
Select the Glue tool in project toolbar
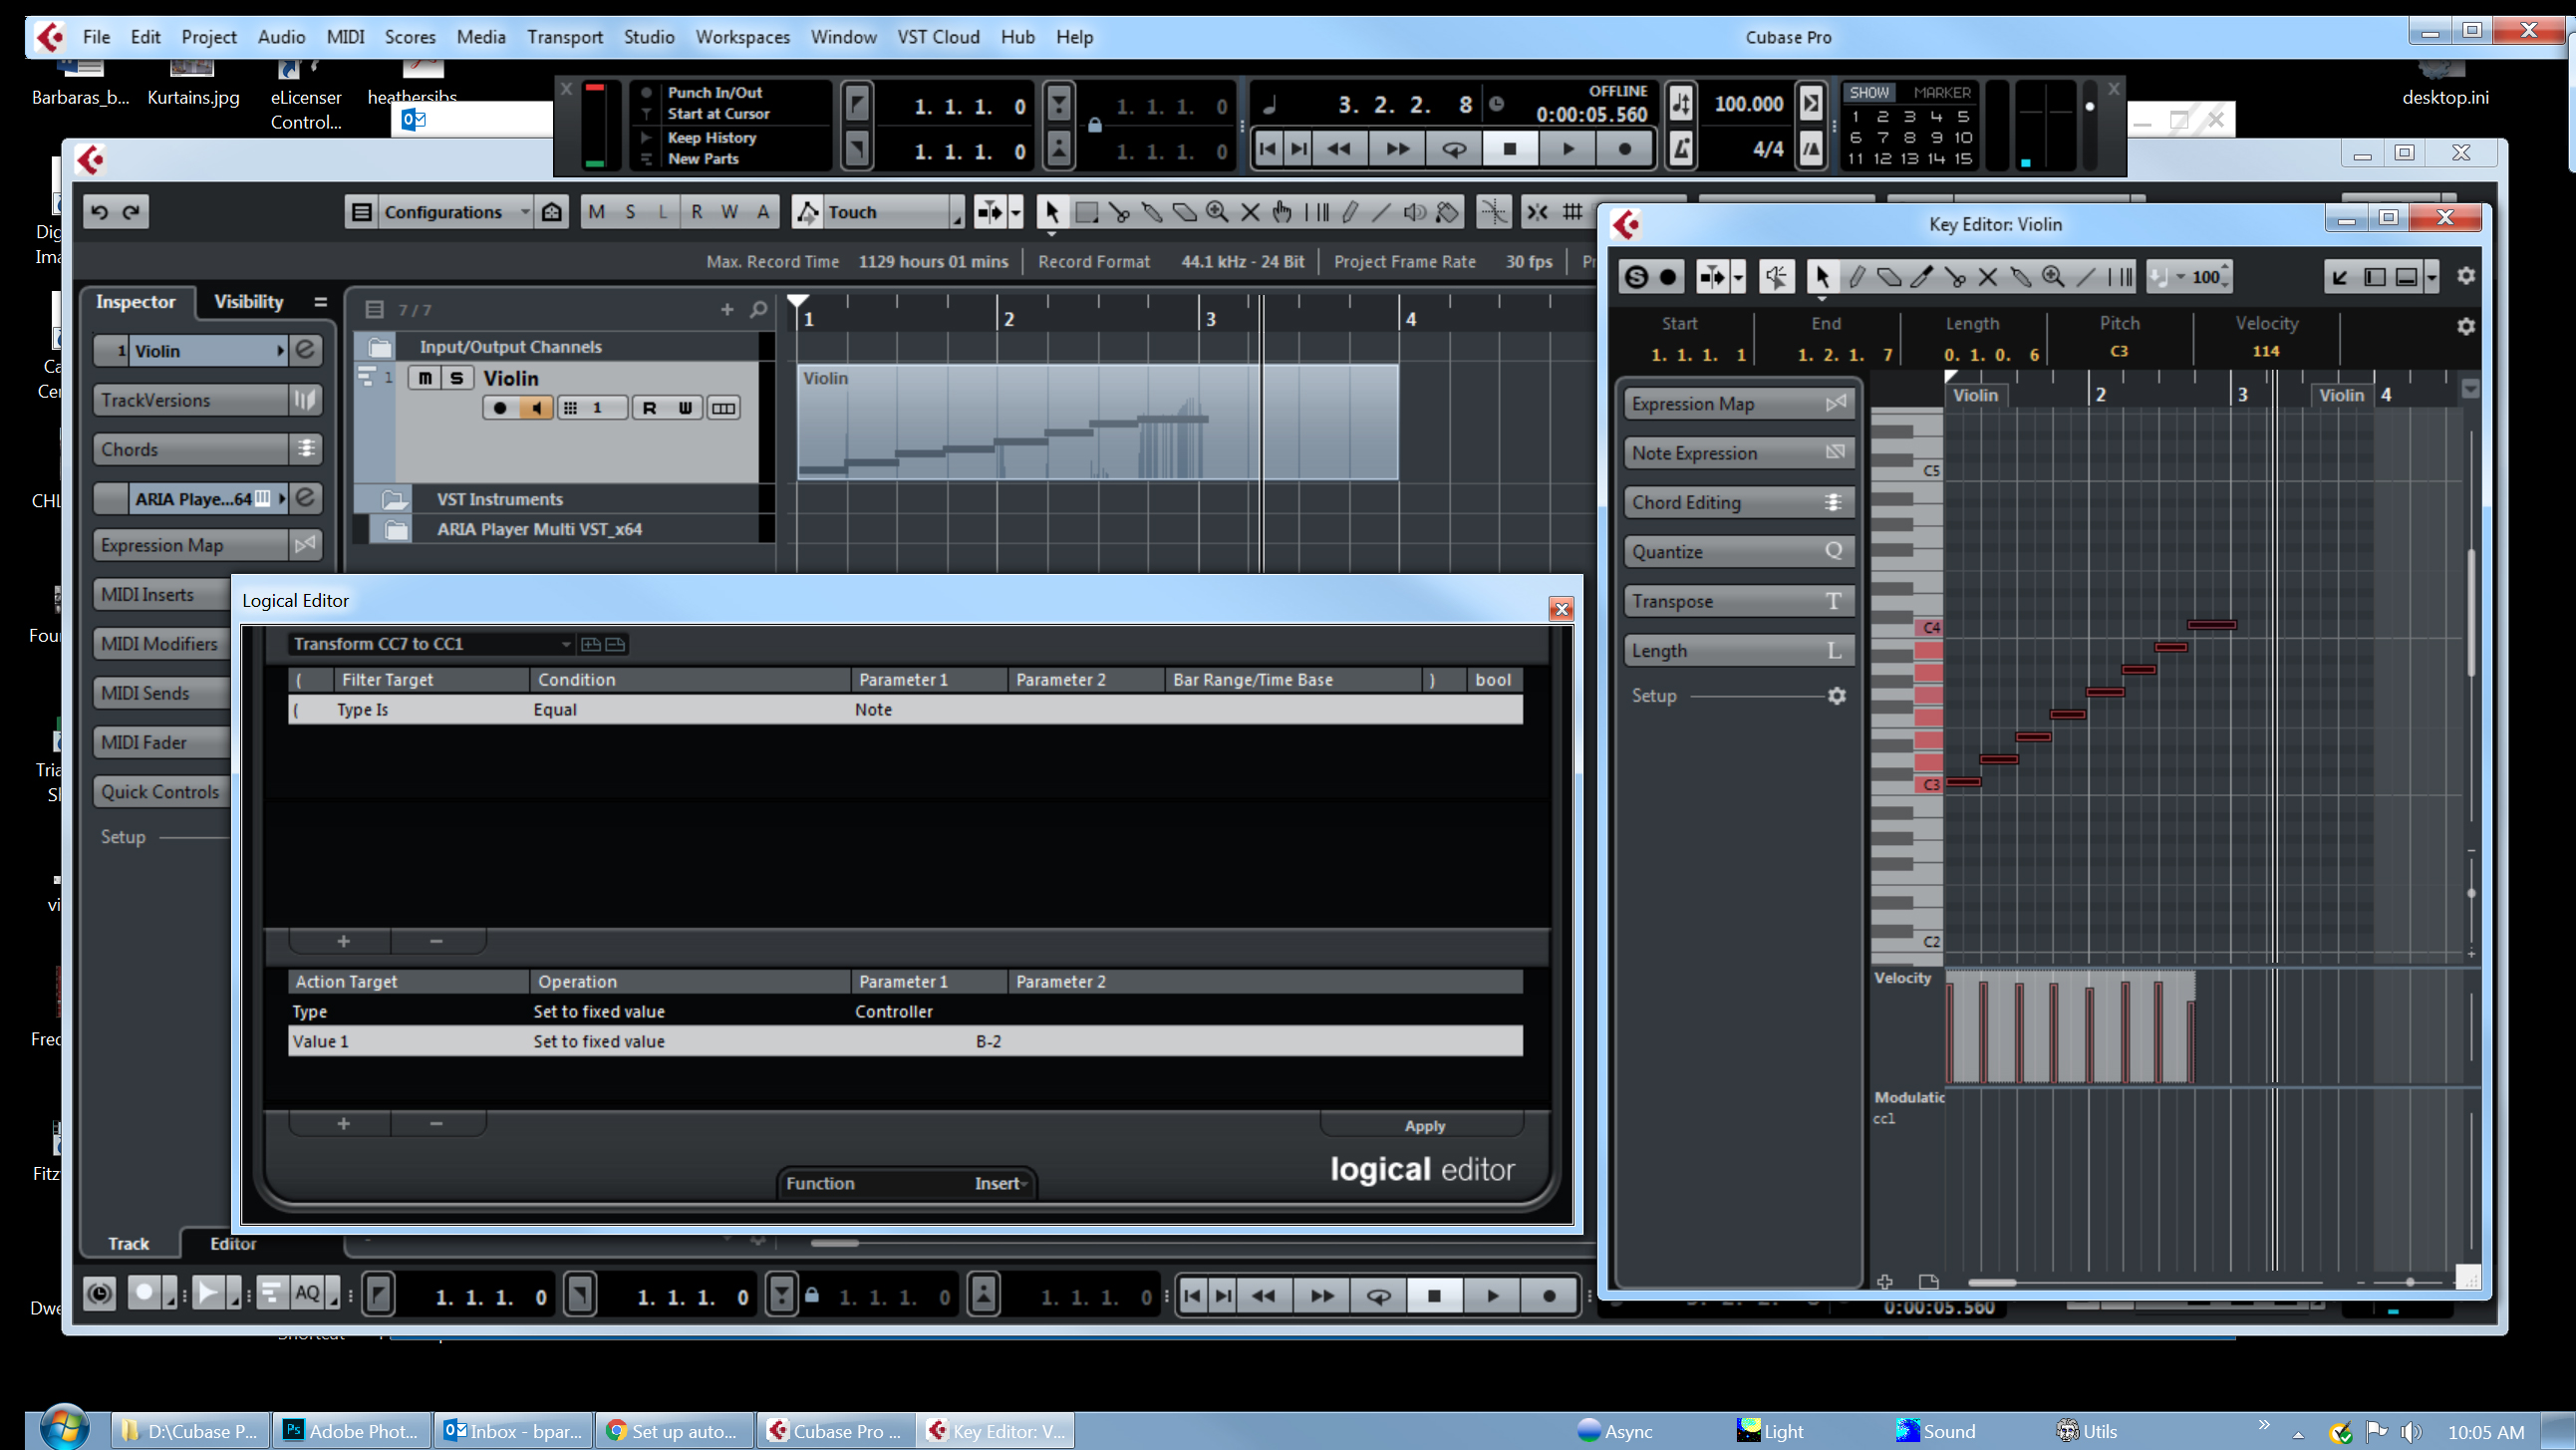click(1152, 212)
